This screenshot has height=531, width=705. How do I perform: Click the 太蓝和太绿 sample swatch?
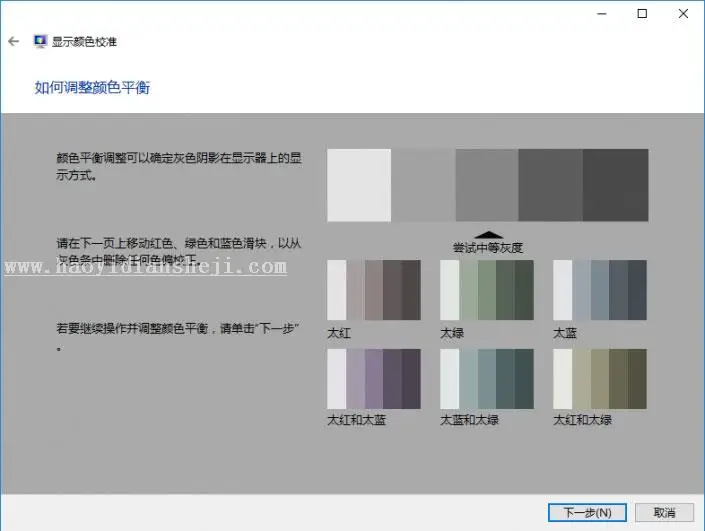coord(487,379)
